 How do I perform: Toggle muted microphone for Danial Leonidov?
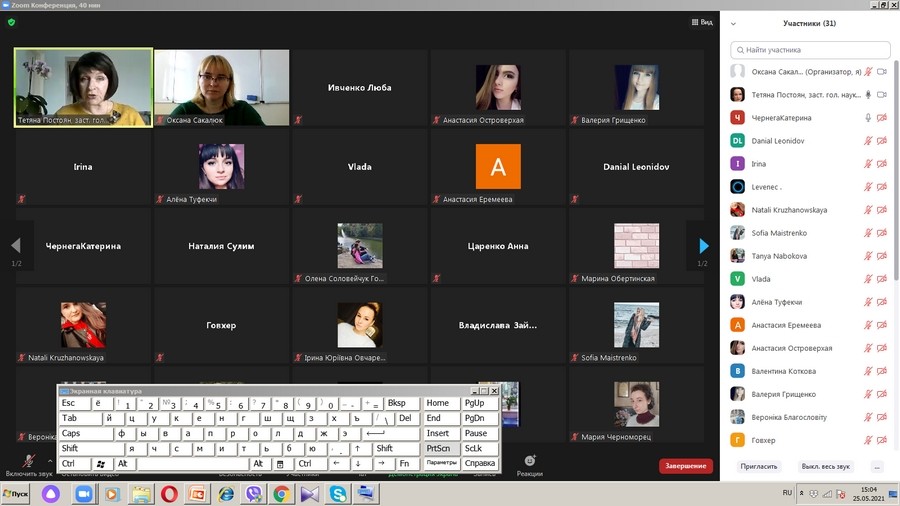pyautogui.click(x=867, y=141)
